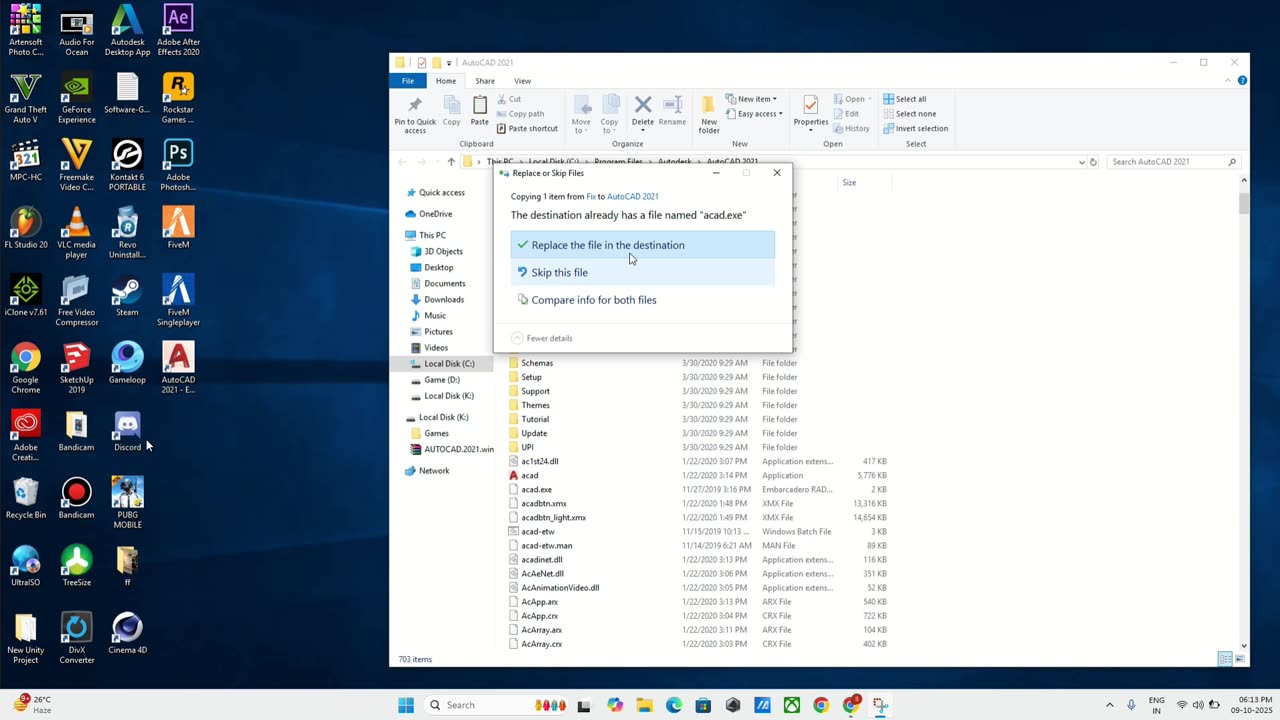Select Quick access in navigation pane
This screenshot has width=1280, height=720.
tap(441, 193)
